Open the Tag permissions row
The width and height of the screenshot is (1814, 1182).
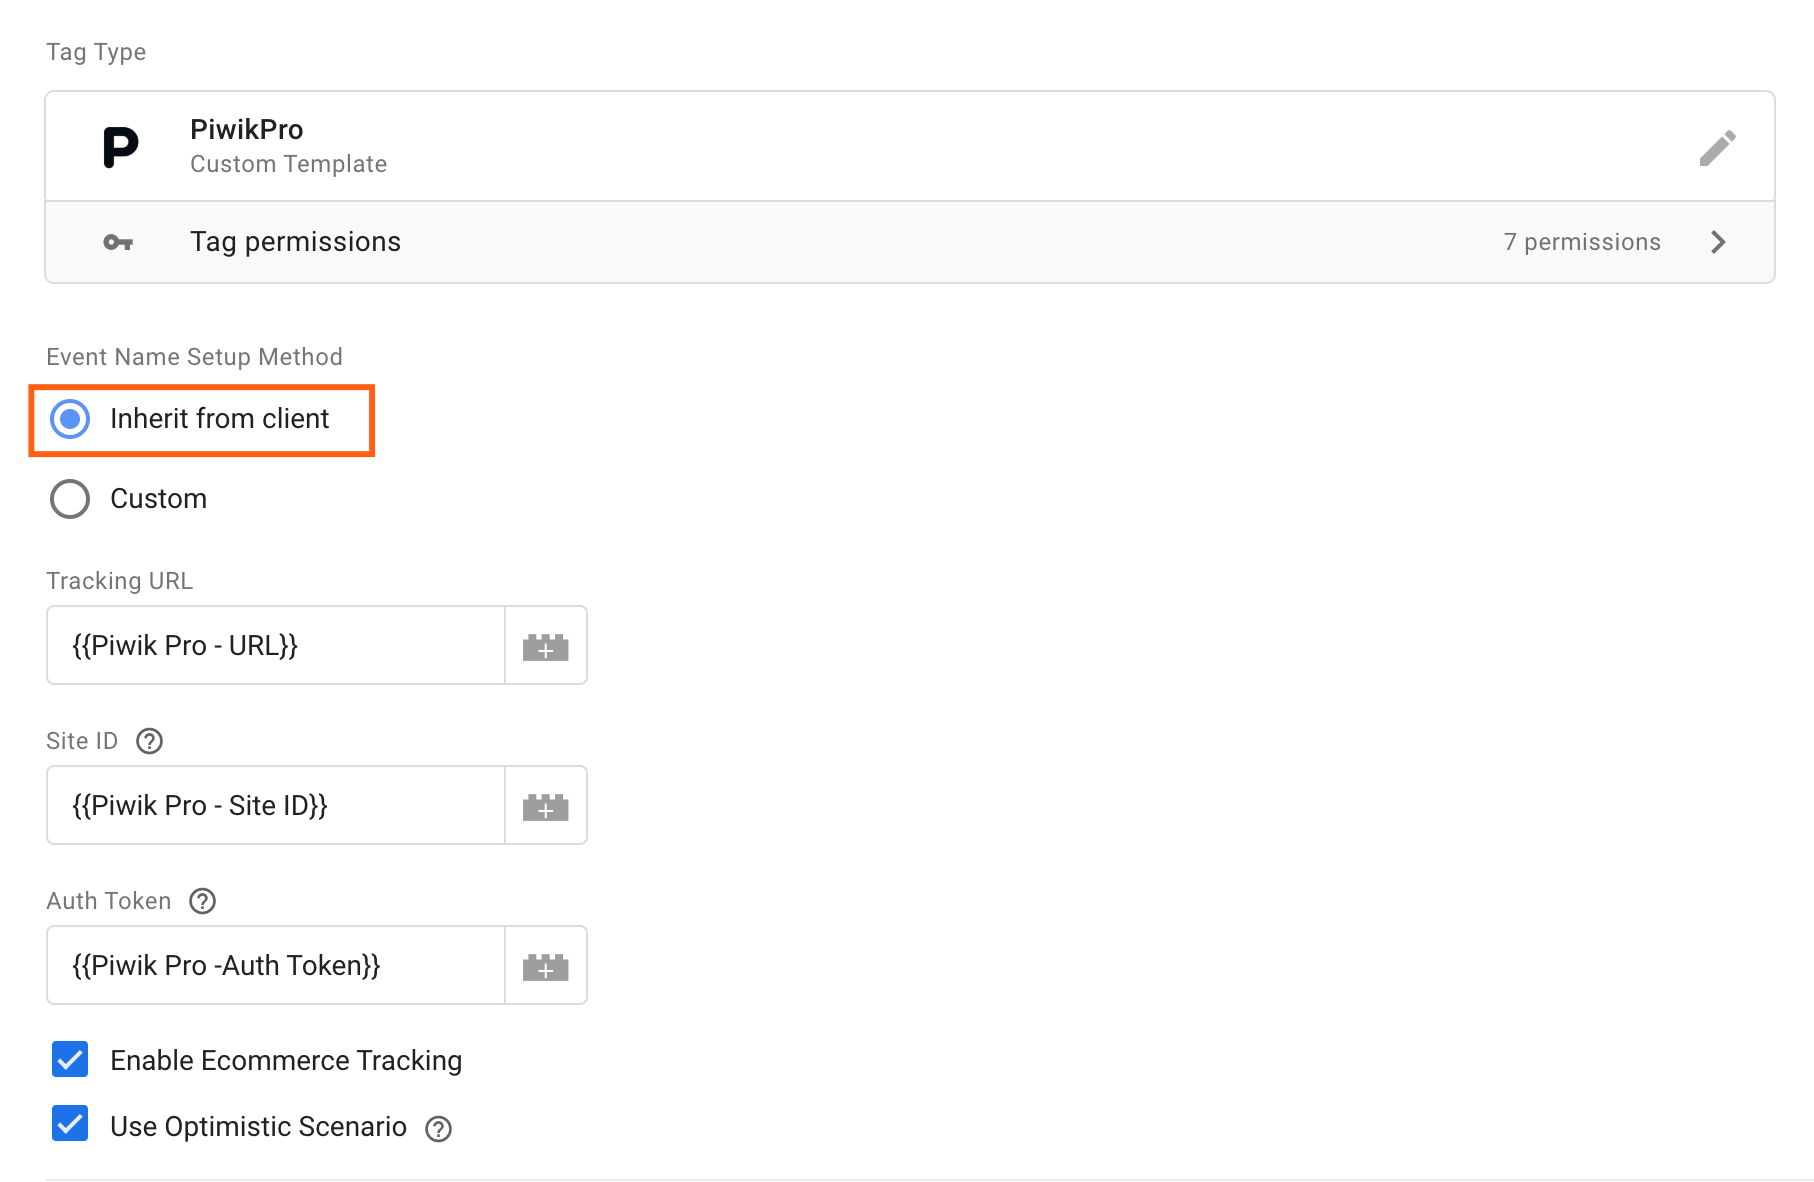(x=910, y=242)
